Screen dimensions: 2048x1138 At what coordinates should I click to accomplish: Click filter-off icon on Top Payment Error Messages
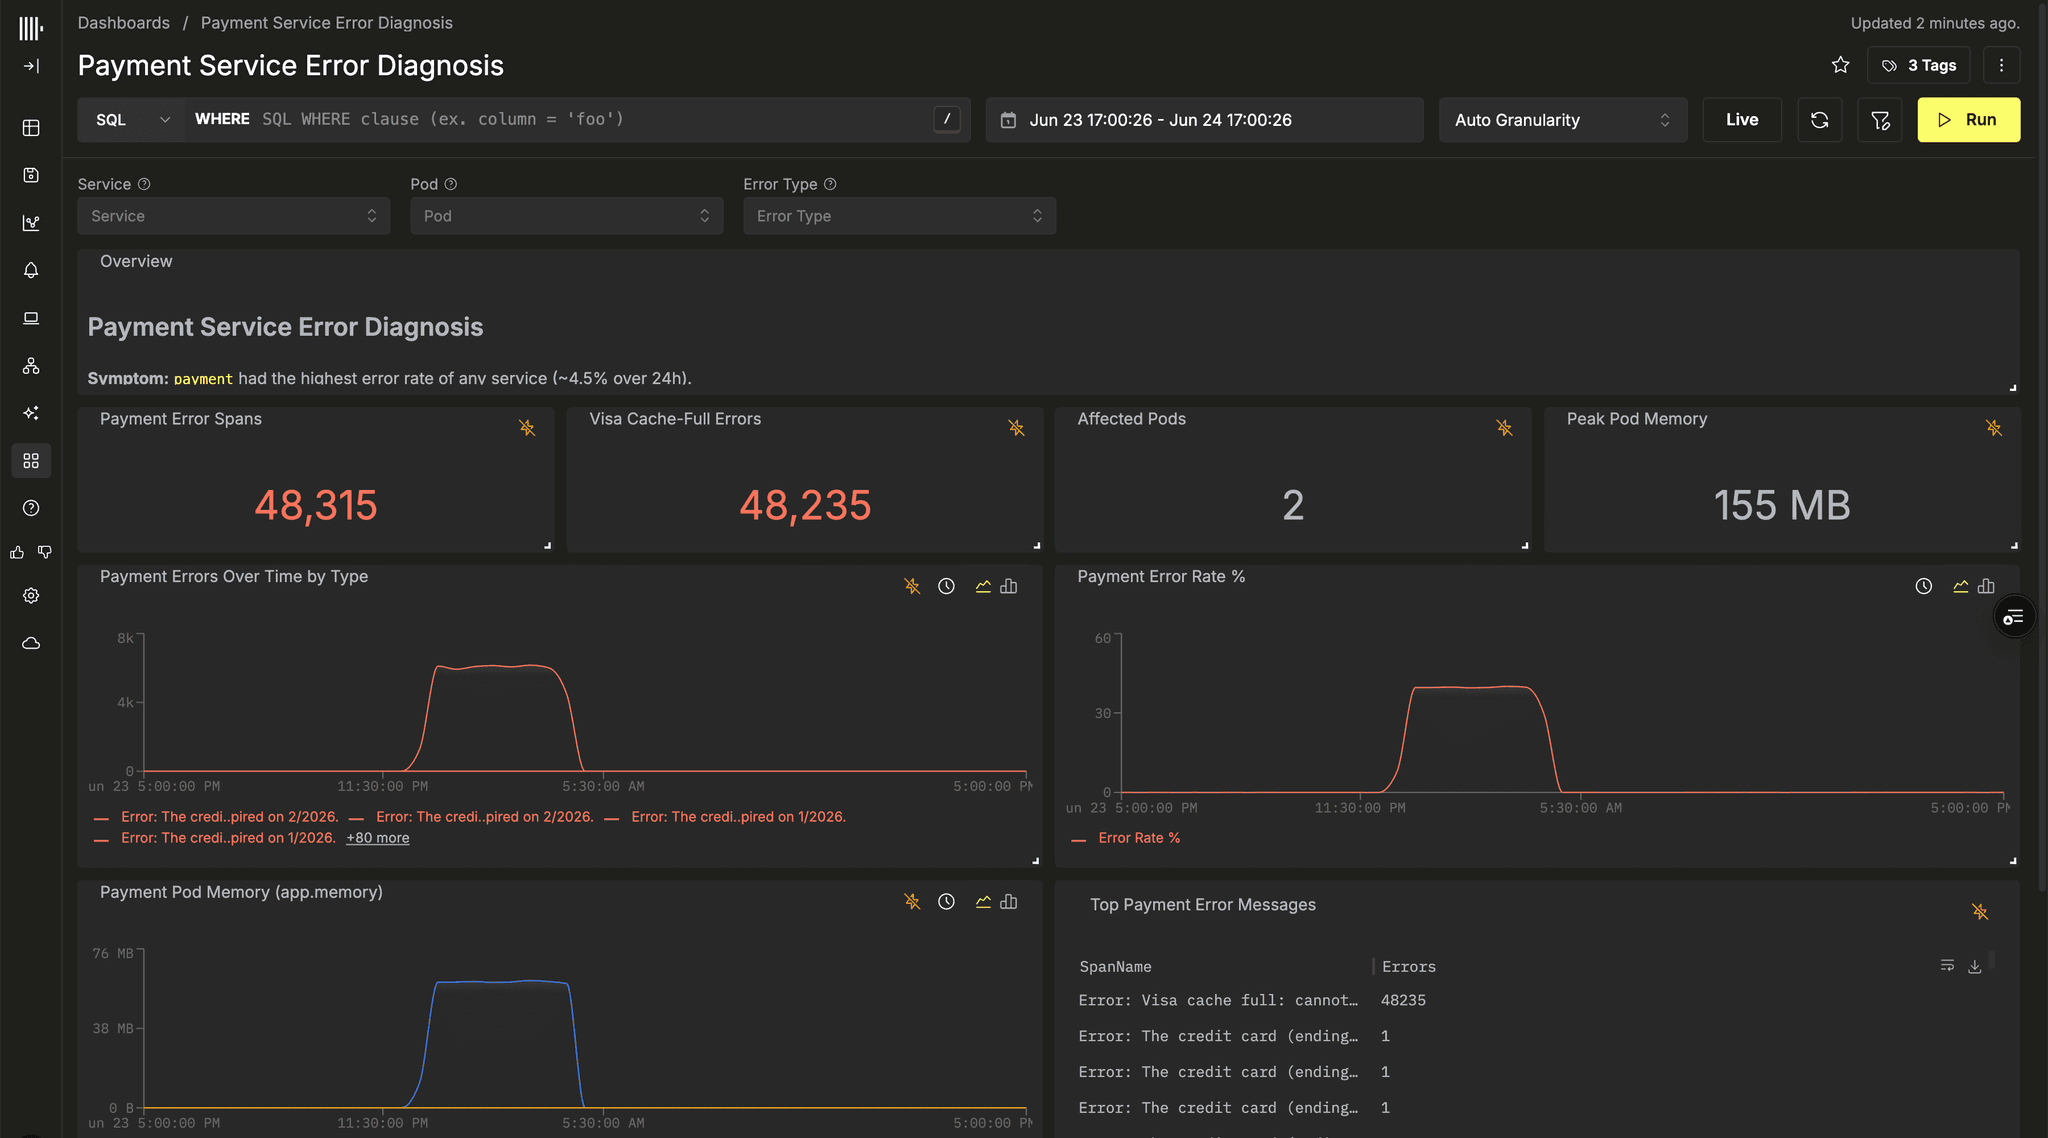tap(1980, 912)
